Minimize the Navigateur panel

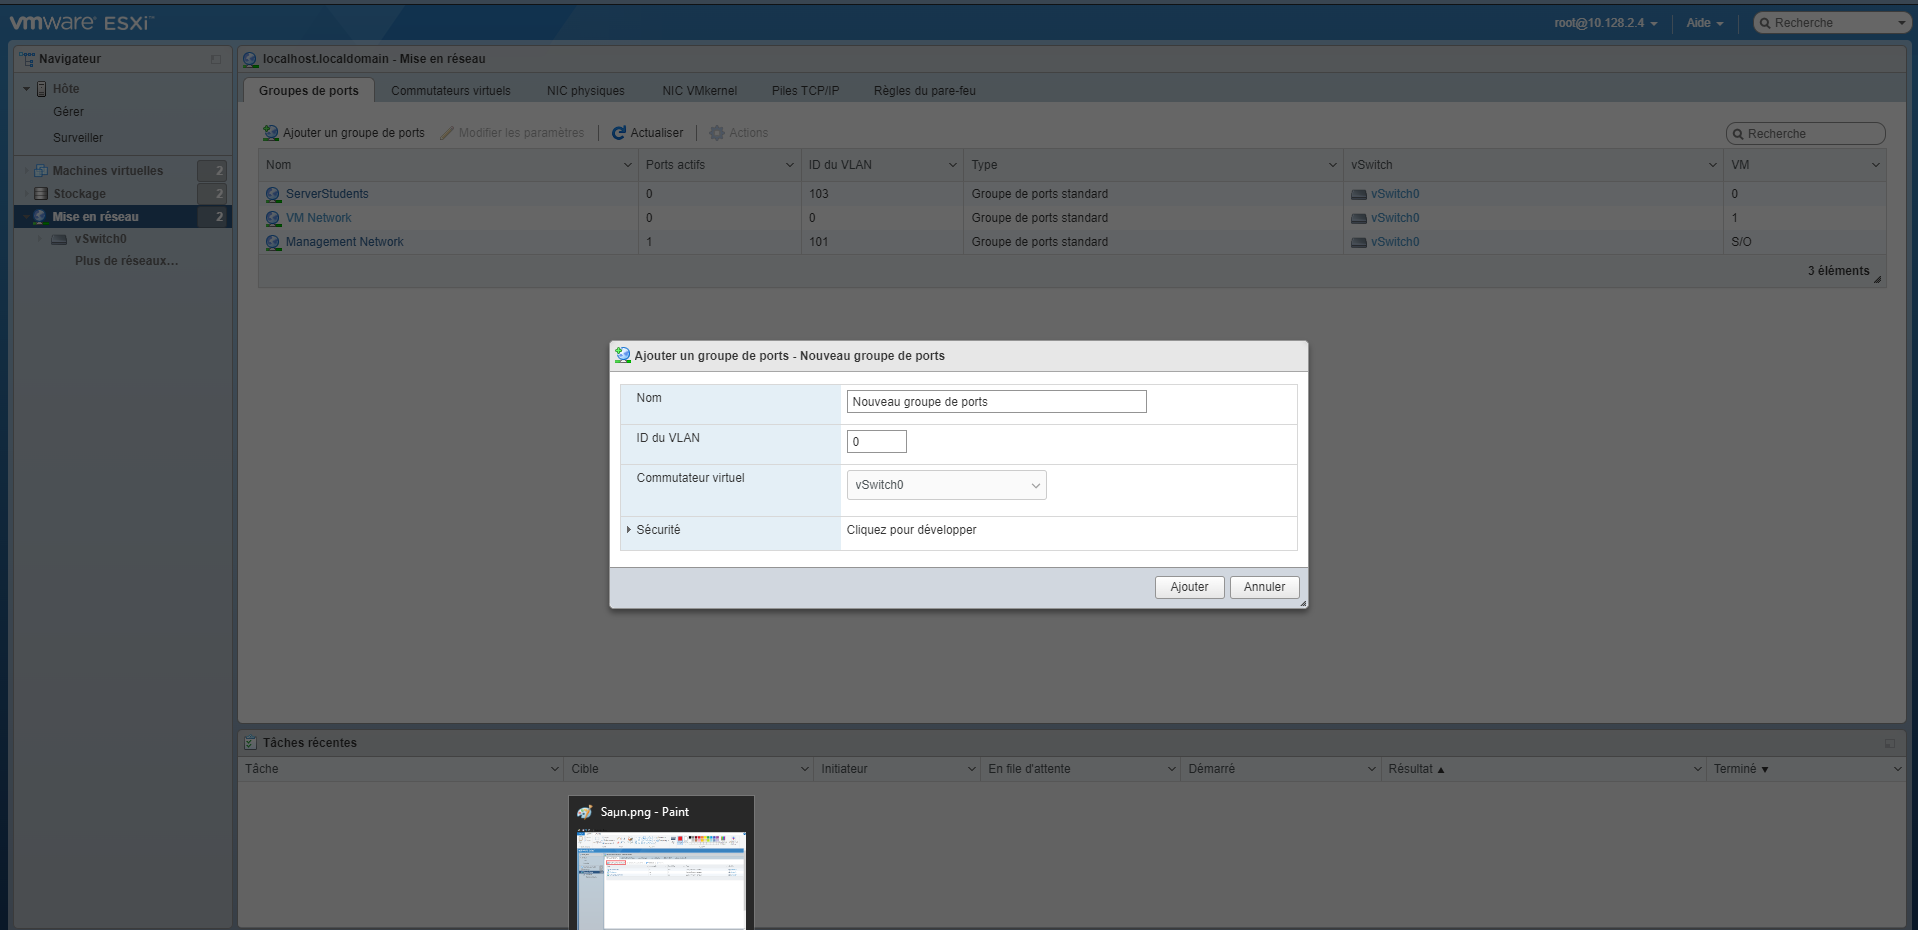tap(216, 59)
